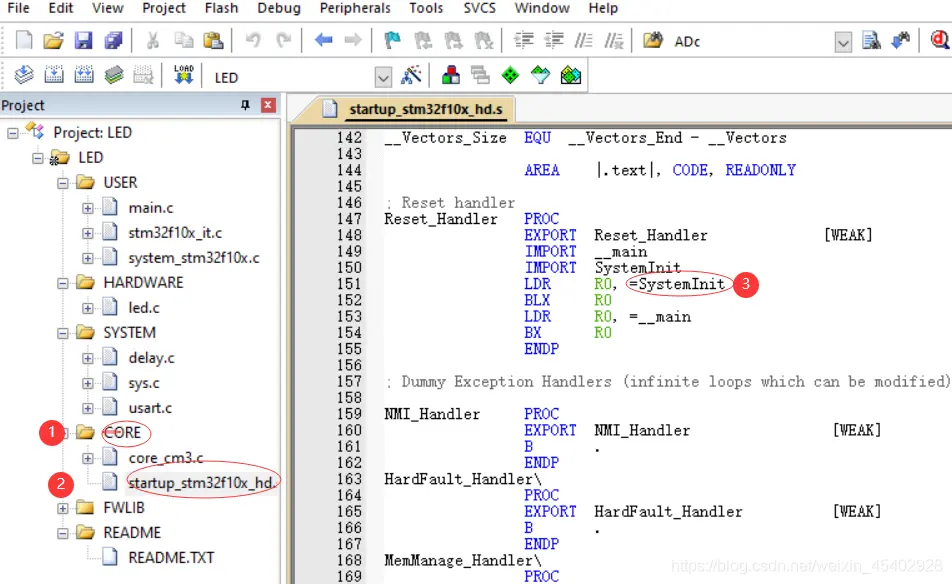Click the Navigate Backwards blue arrow
The image size is (952, 584).
tap(323, 41)
